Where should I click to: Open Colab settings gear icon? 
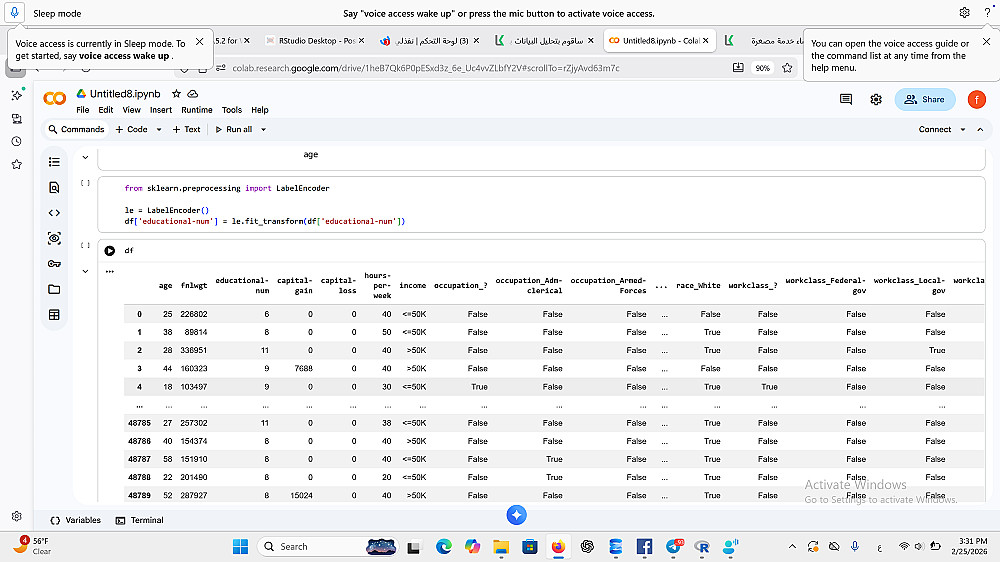click(x=876, y=99)
